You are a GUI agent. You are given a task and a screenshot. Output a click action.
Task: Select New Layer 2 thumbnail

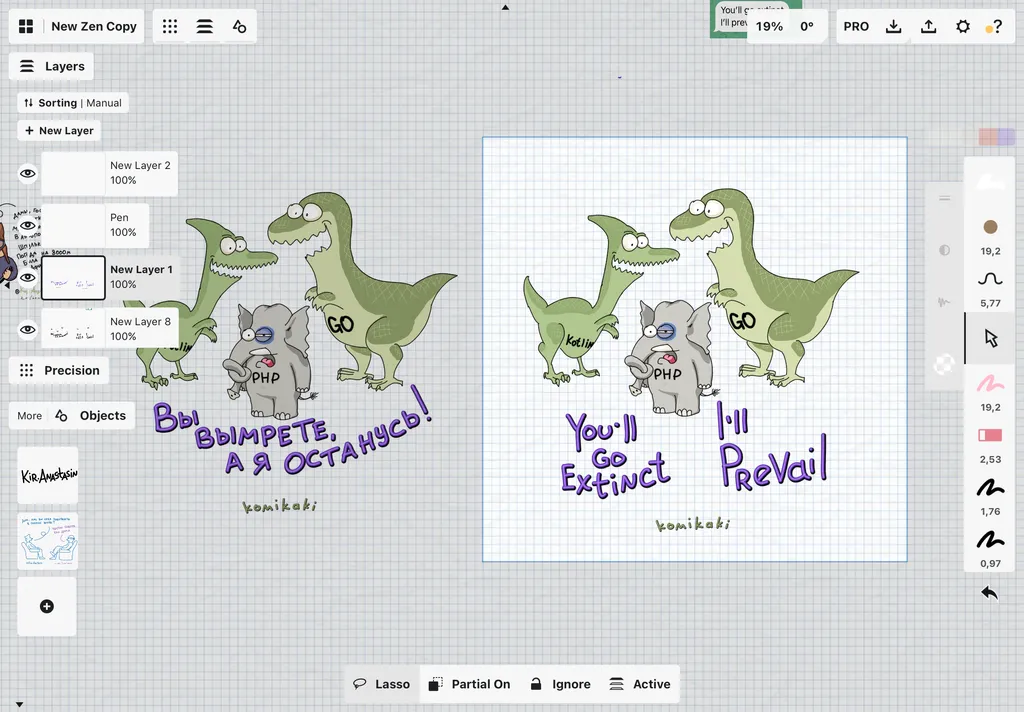pos(73,173)
